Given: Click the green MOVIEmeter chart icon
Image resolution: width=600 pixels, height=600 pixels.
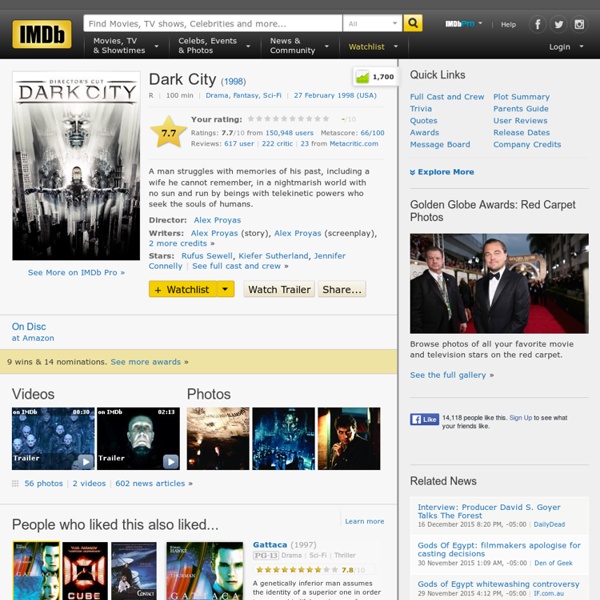Looking at the screenshot, I should 362,77.
